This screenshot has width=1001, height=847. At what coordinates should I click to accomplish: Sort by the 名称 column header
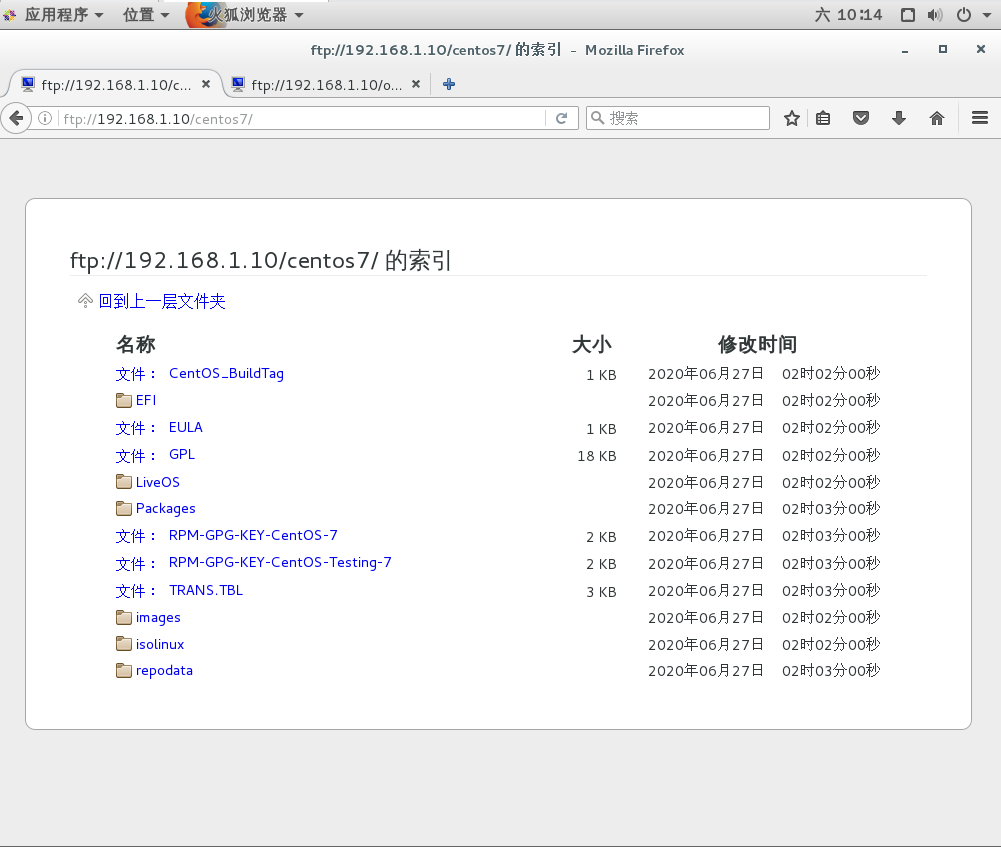(x=135, y=344)
